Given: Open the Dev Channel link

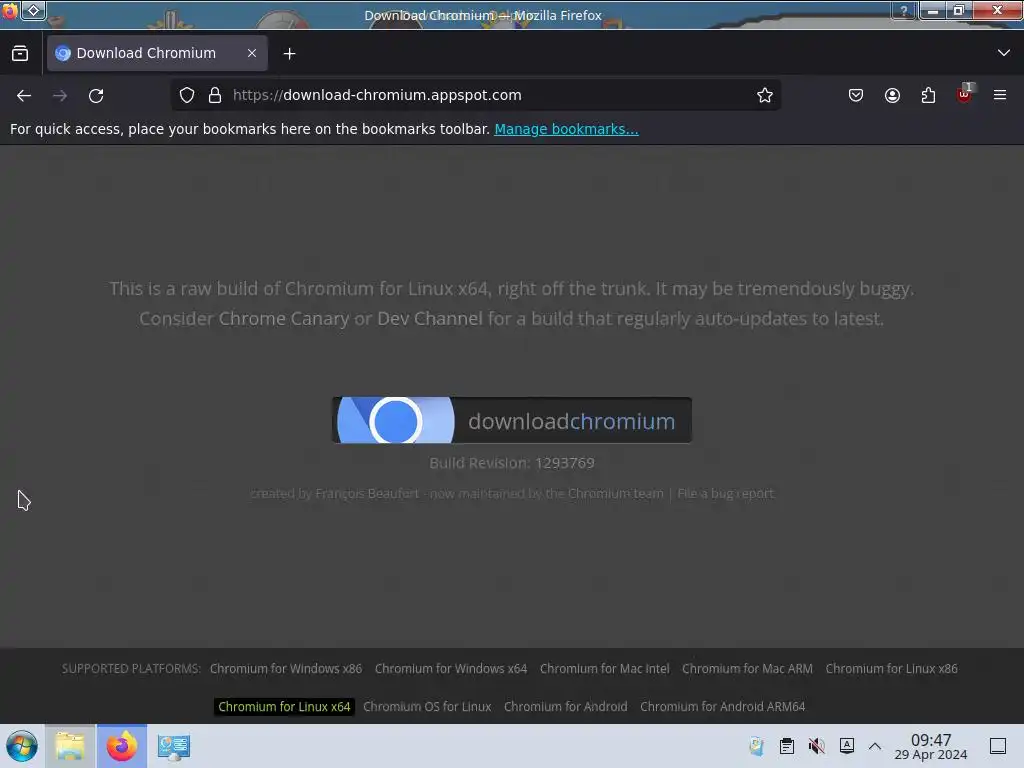Looking at the screenshot, I should point(430,319).
